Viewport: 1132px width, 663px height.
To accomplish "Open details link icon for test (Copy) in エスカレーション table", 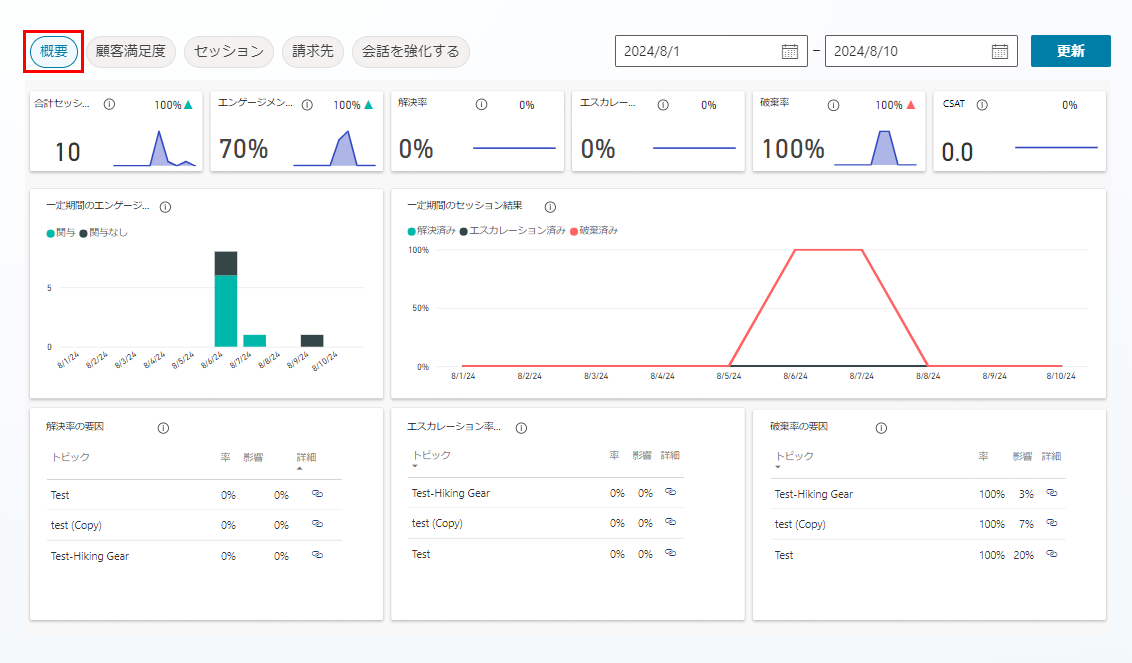I will pos(670,522).
